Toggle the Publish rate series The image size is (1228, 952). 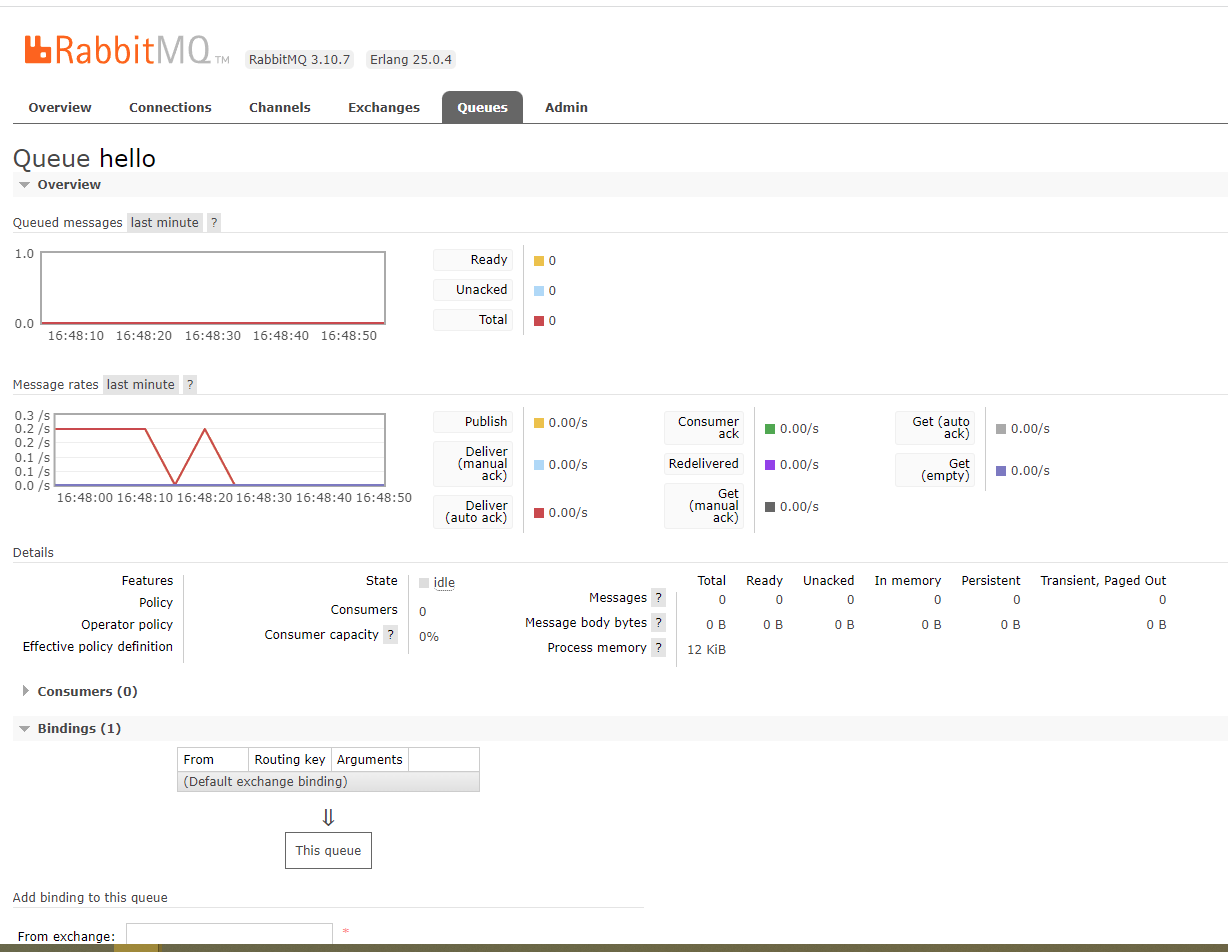click(x=473, y=422)
